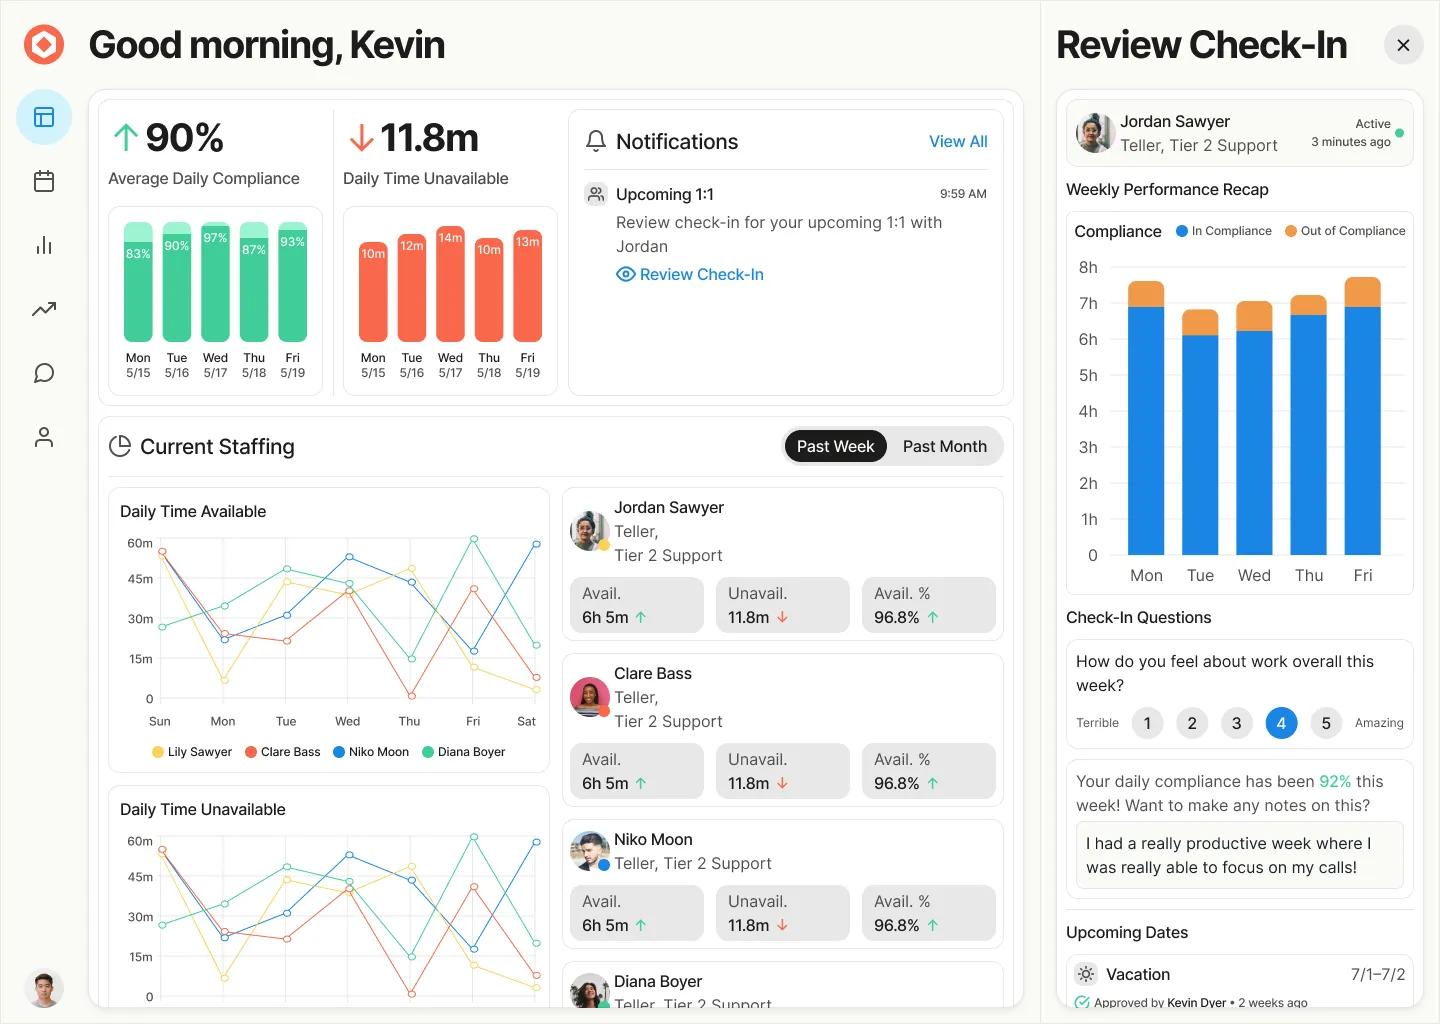Click View All notifications link
This screenshot has height=1024, width=1440.
coord(957,141)
